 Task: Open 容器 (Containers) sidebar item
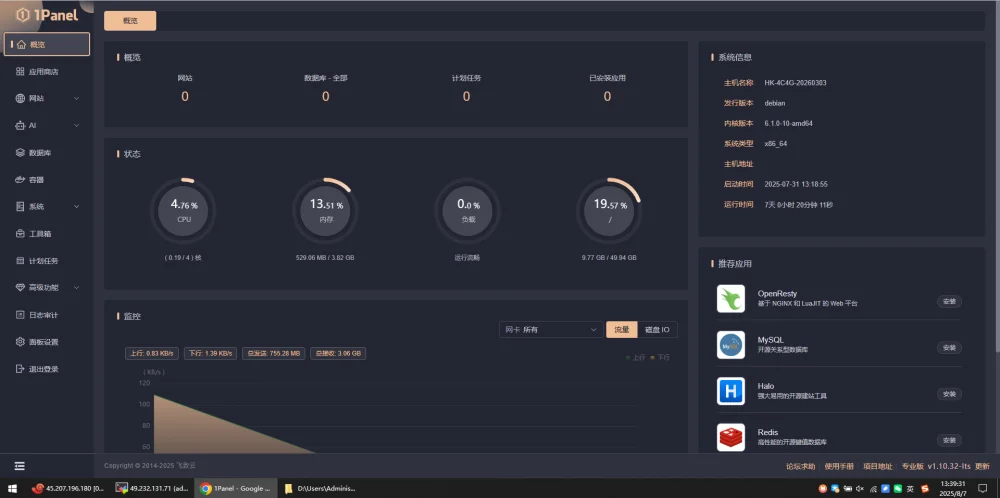coord(36,180)
